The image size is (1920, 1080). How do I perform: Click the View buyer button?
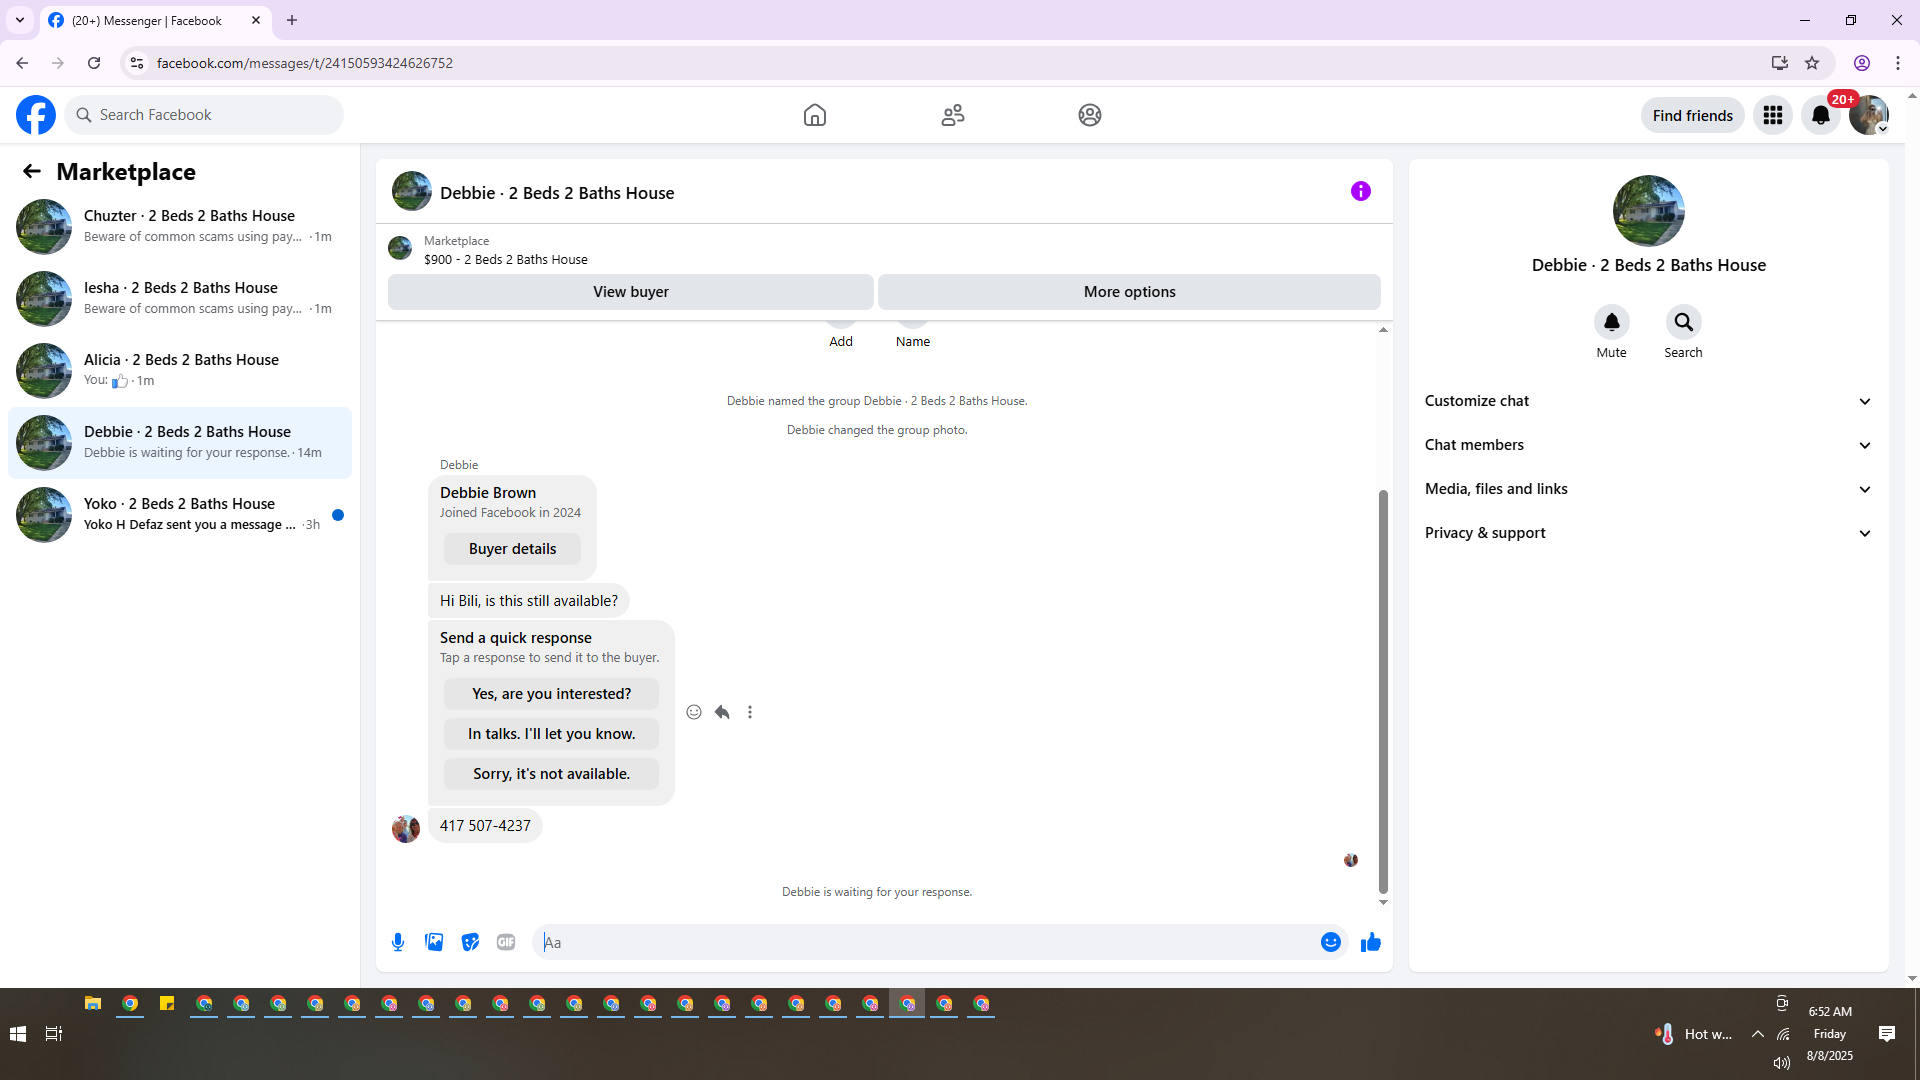click(x=630, y=292)
